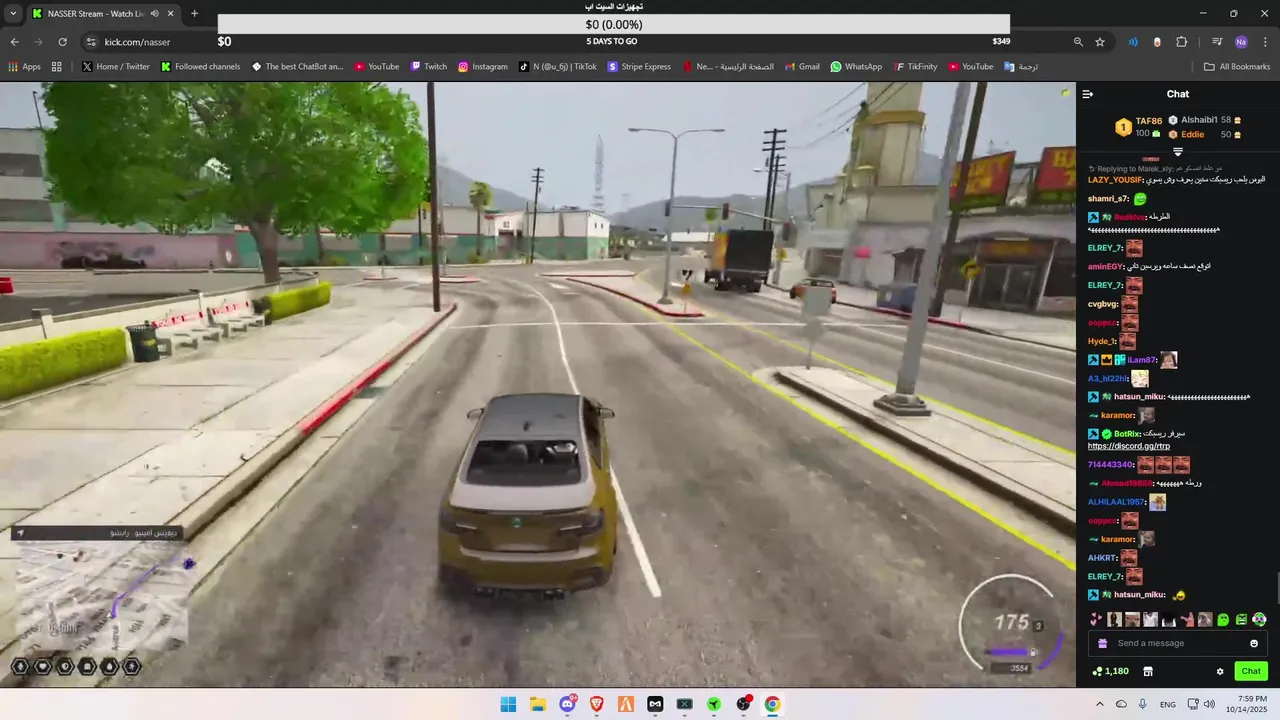Reload the kick.com page
The width and height of the screenshot is (1280, 720).
62,42
